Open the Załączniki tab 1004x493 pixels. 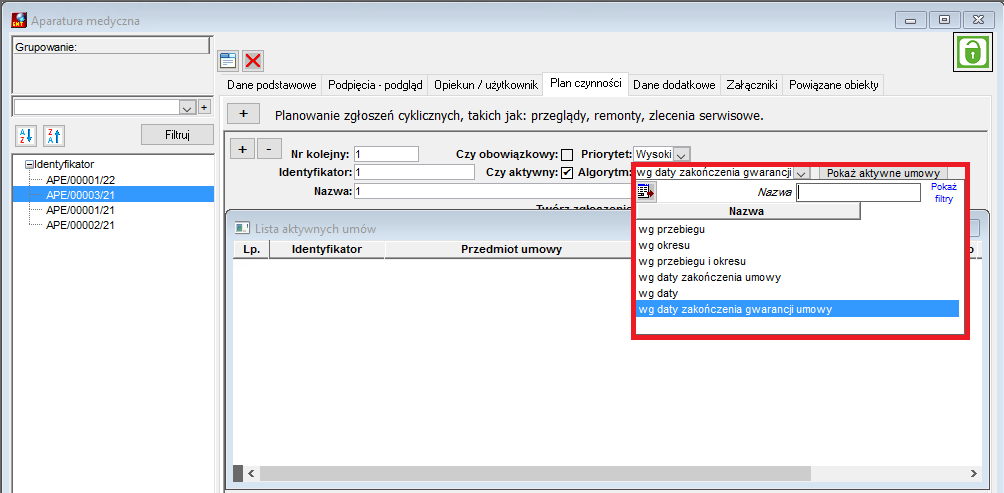752,85
